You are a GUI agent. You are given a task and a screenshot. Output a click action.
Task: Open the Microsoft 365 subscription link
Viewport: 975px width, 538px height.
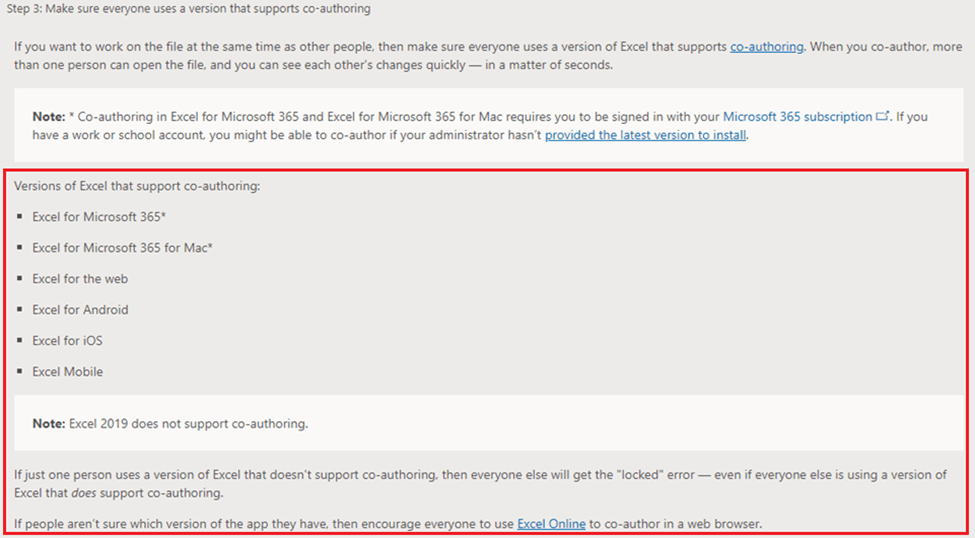click(x=797, y=116)
